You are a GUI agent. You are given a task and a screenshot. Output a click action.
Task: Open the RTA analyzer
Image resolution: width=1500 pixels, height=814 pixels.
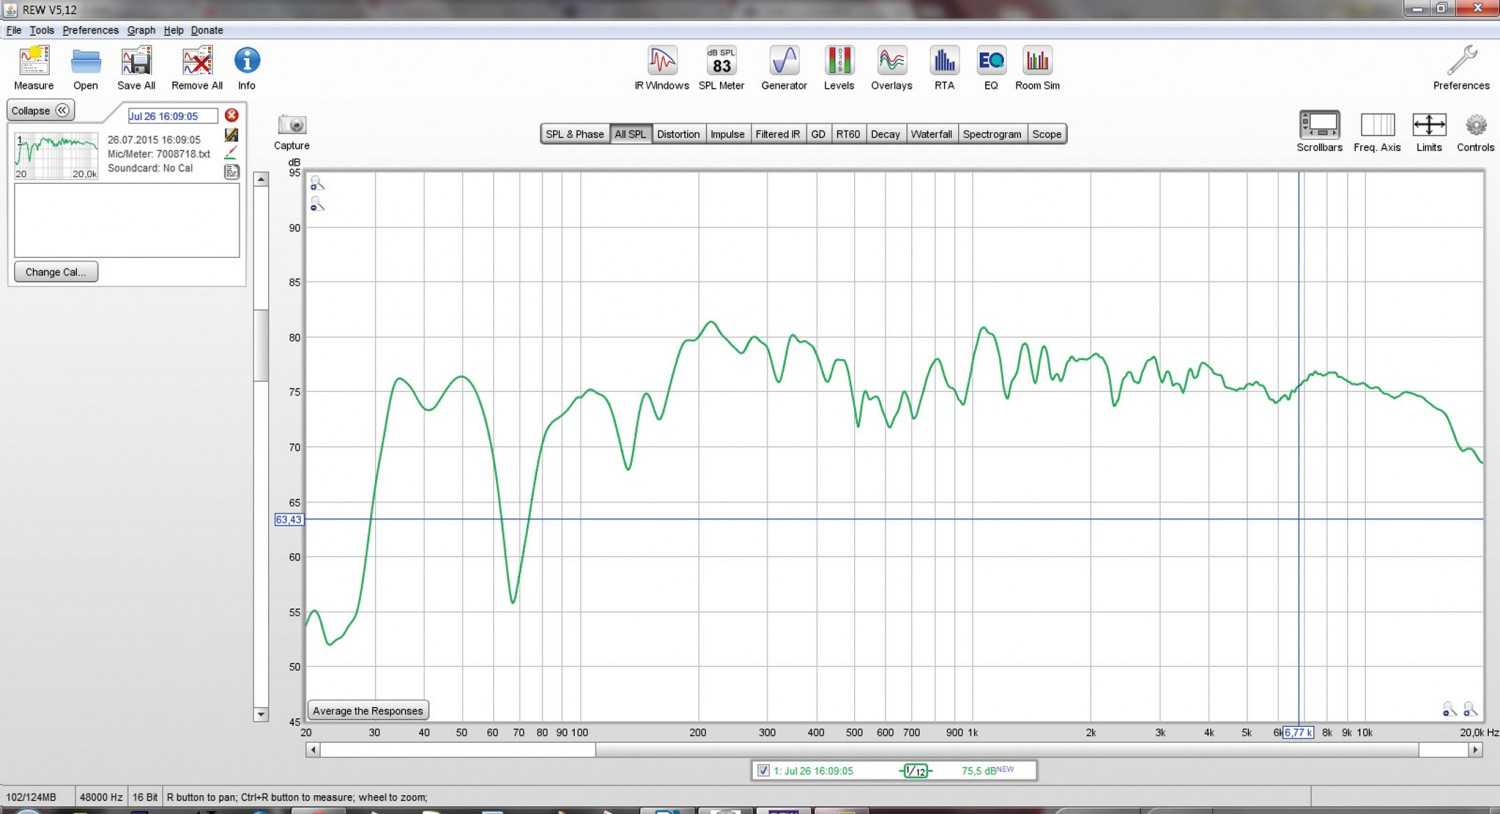[x=944, y=62]
